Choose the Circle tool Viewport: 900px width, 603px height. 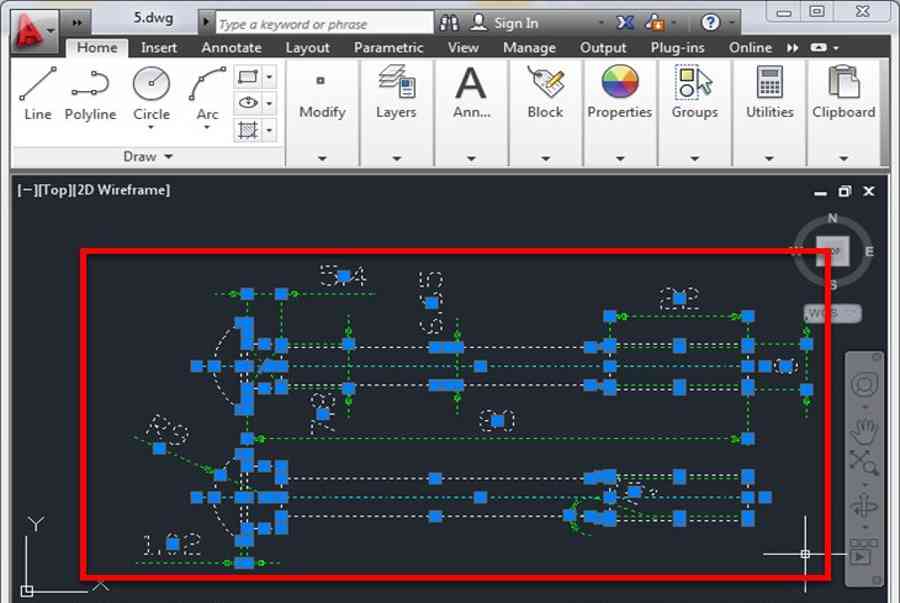(x=151, y=93)
